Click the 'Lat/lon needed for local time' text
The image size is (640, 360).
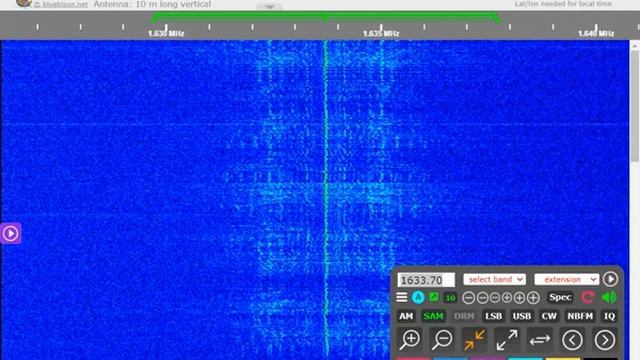point(563,4)
